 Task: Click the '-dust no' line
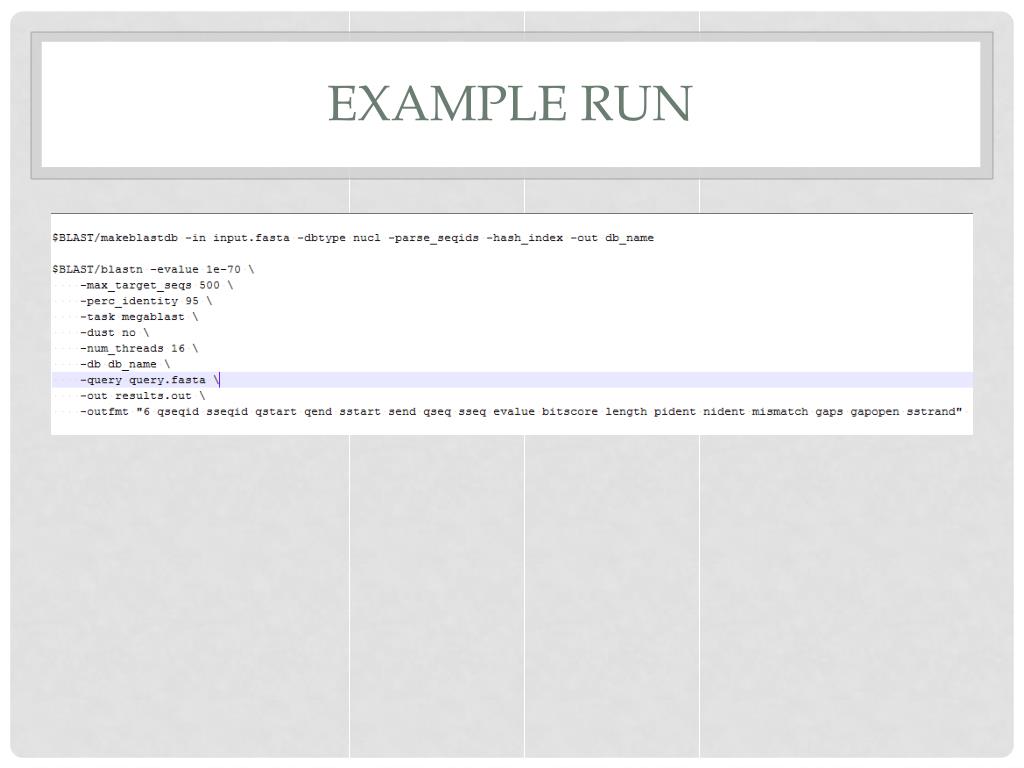(x=114, y=332)
